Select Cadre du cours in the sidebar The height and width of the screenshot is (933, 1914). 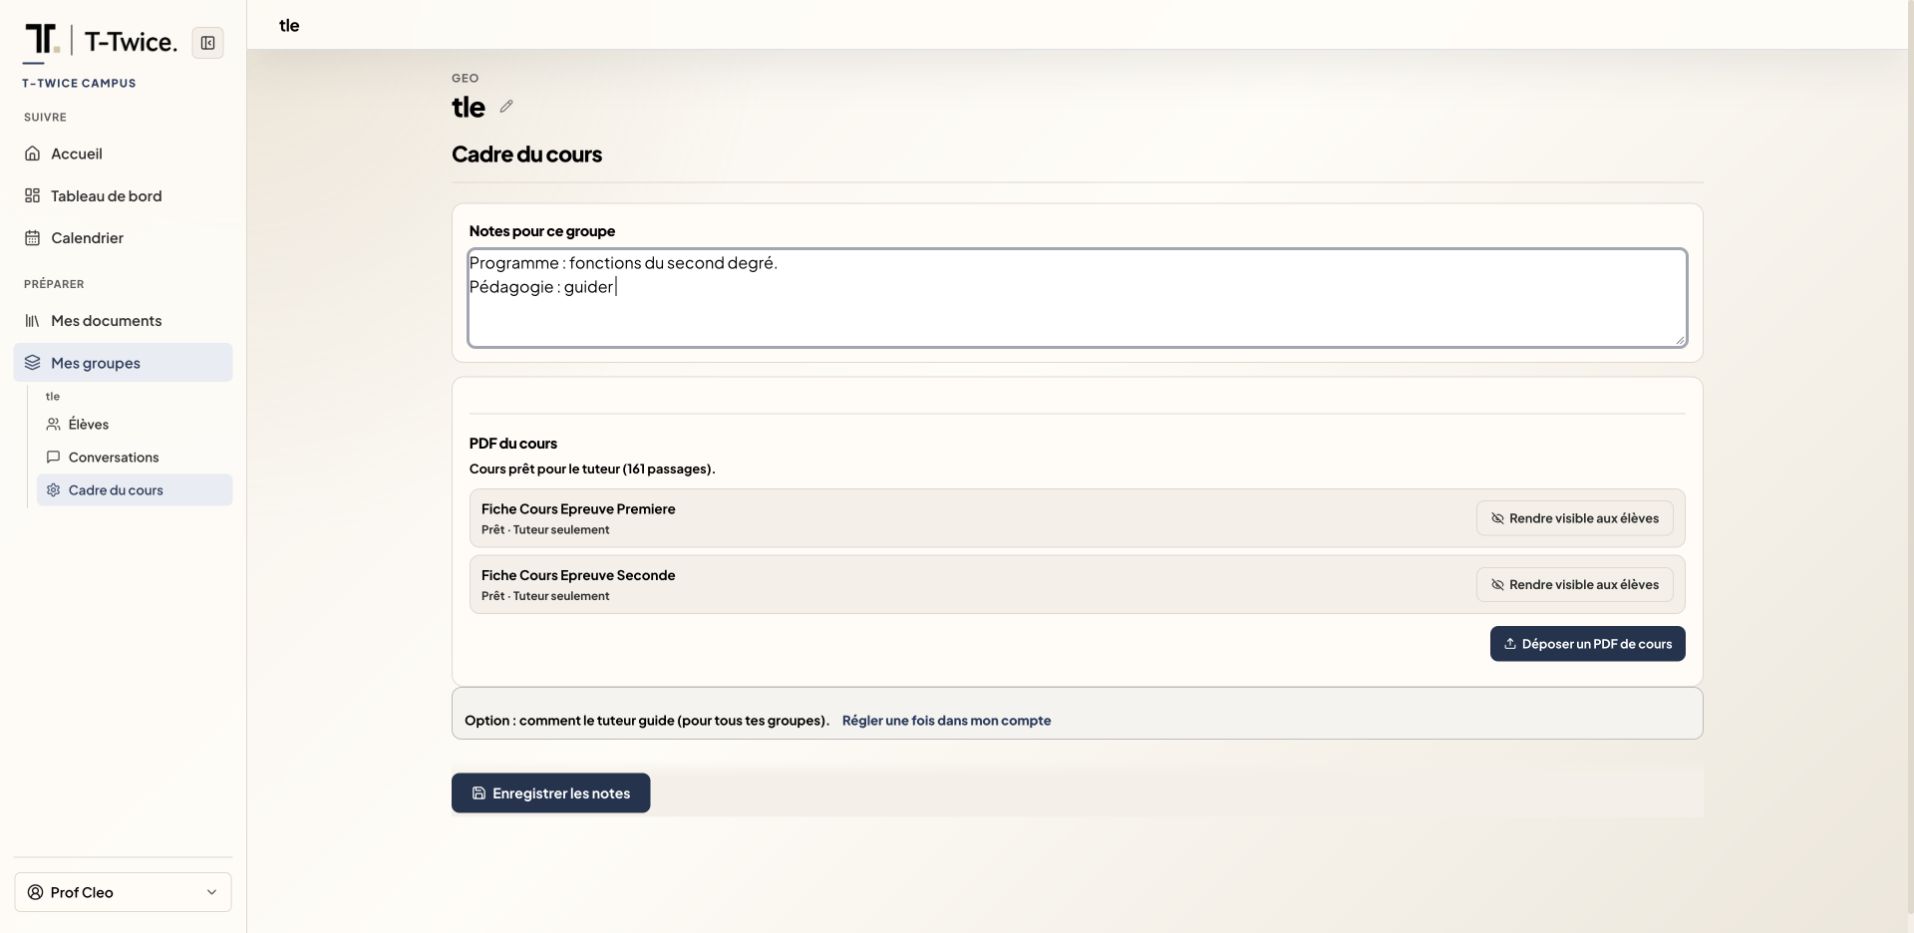coord(135,490)
